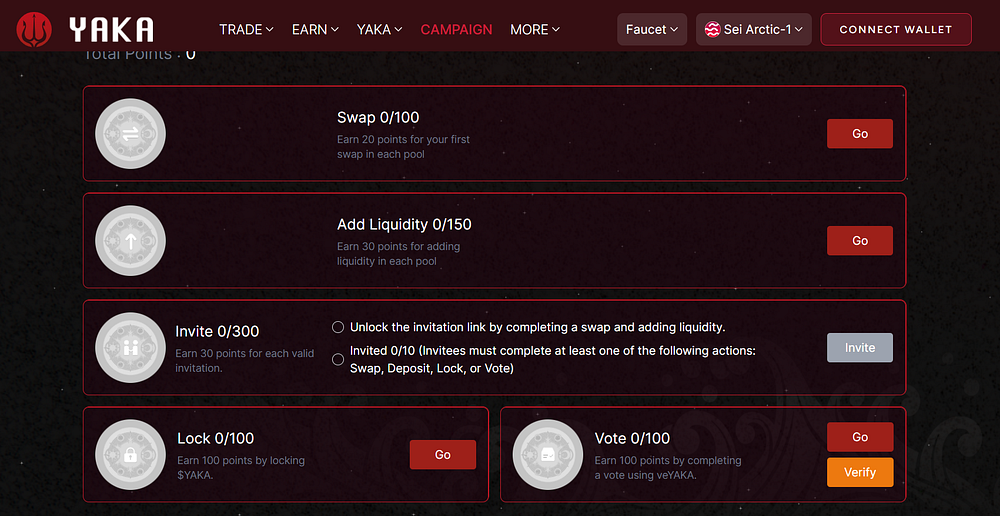Click the greyed Invite button
Image resolution: width=1000 pixels, height=516 pixels.
point(860,348)
